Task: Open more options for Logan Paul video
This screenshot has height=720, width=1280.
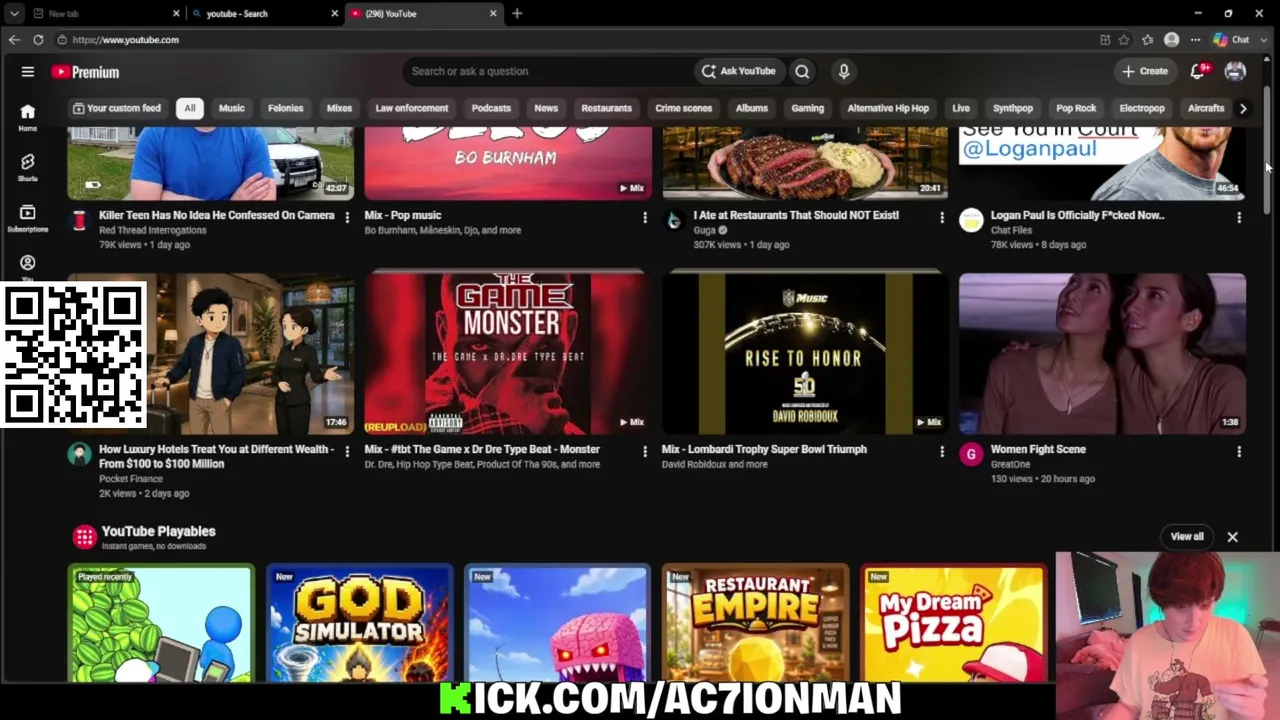Action: click(x=1239, y=217)
